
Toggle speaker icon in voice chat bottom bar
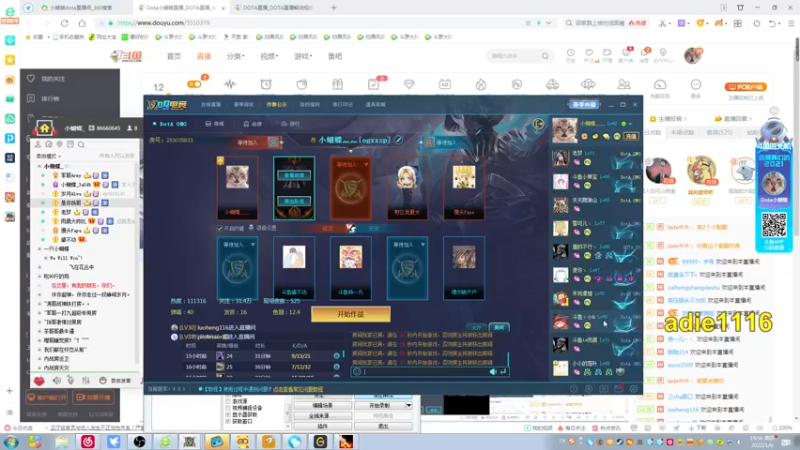pos(57,381)
